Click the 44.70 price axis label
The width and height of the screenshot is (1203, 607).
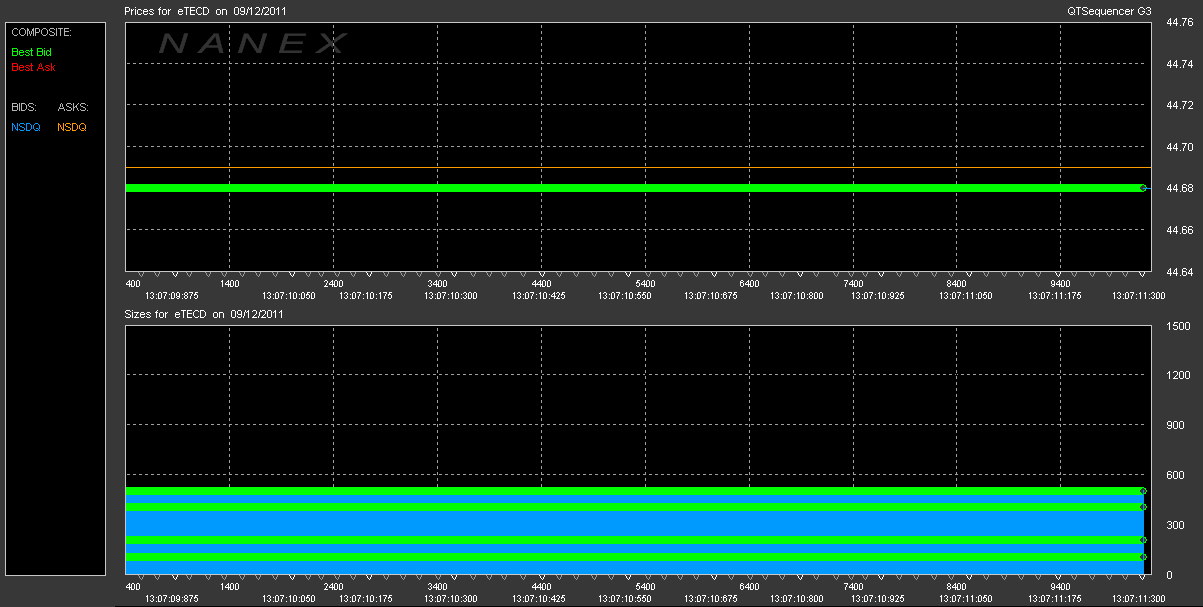click(1178, 147)
